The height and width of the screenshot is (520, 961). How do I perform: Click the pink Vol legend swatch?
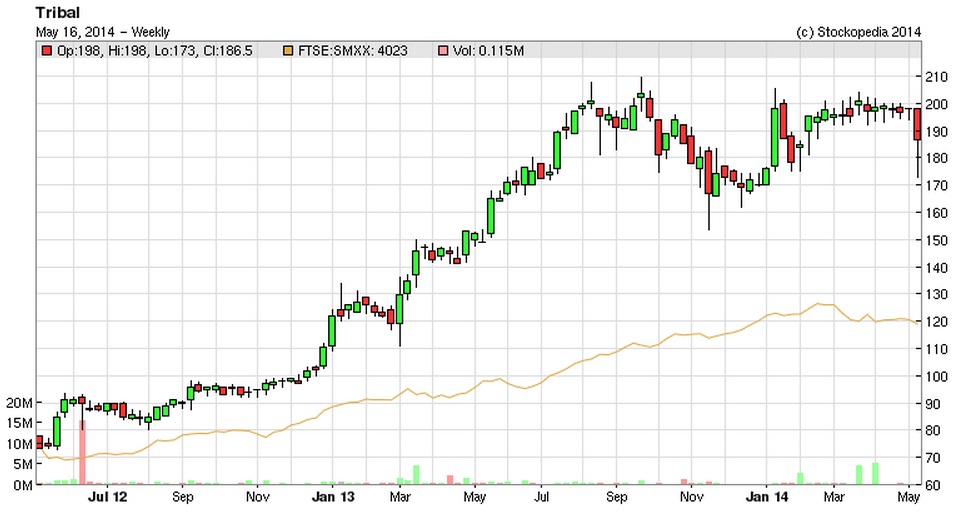[443, 51]
